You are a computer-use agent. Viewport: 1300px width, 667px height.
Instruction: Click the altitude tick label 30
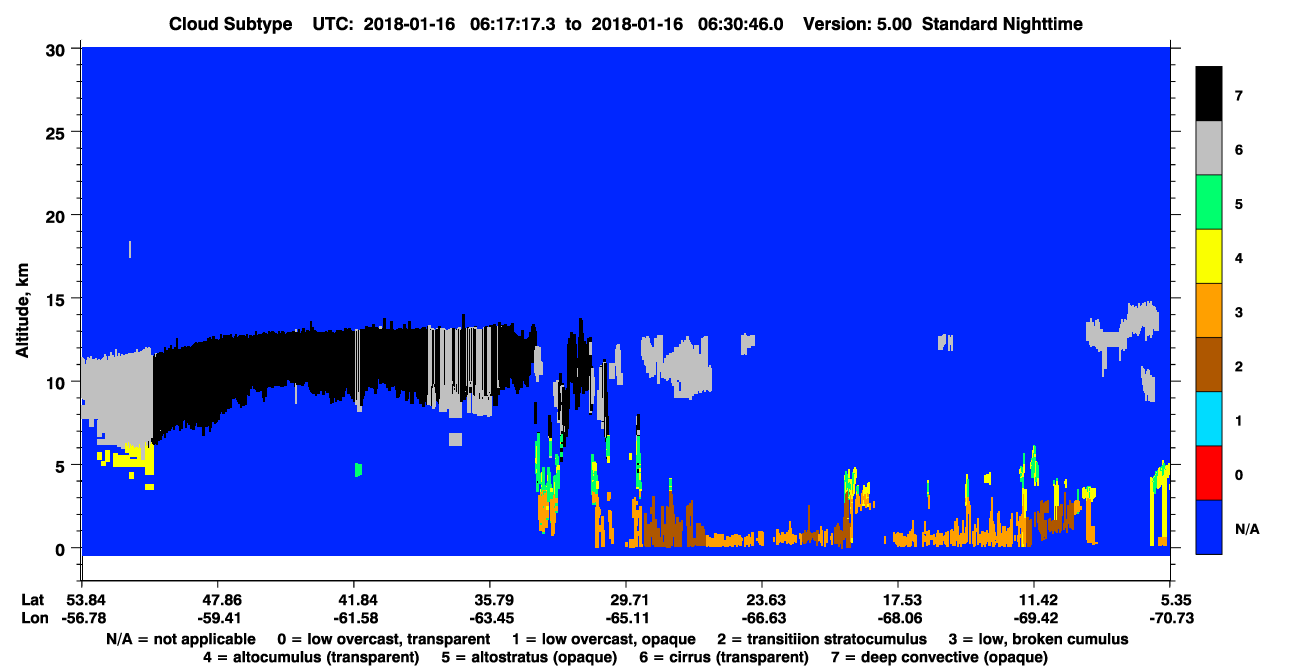[x=58, y=49]
